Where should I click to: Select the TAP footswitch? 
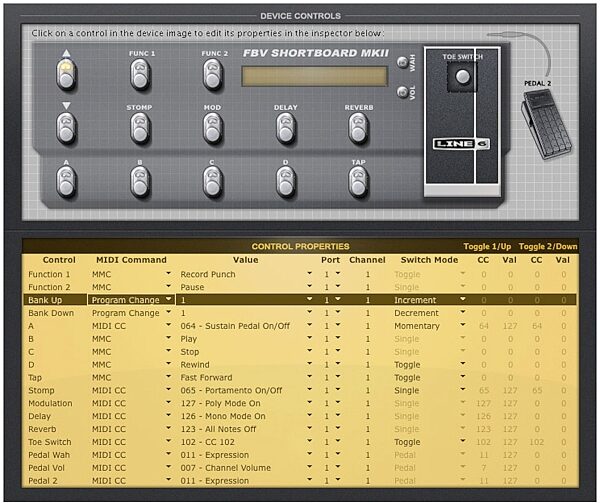359,183
